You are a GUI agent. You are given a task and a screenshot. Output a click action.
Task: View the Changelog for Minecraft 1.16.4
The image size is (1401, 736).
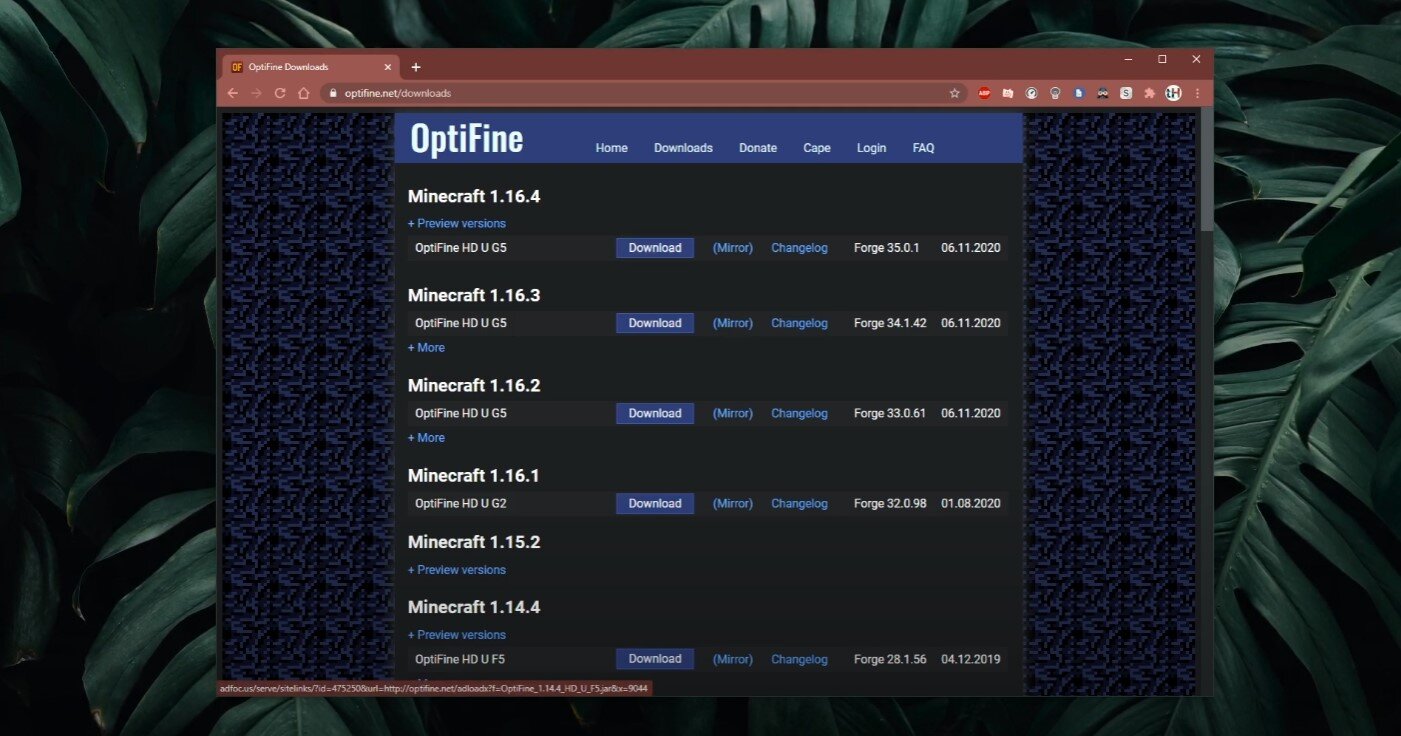(799, 248)
